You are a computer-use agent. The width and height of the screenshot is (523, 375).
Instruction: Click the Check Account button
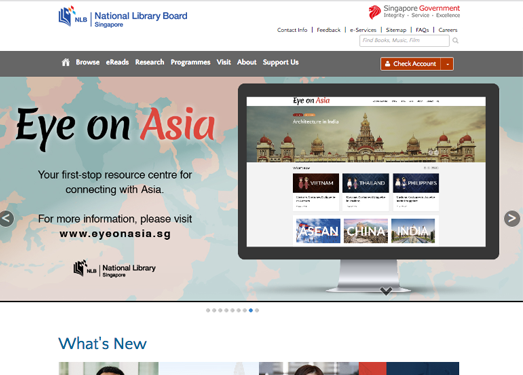coord(411,64)
